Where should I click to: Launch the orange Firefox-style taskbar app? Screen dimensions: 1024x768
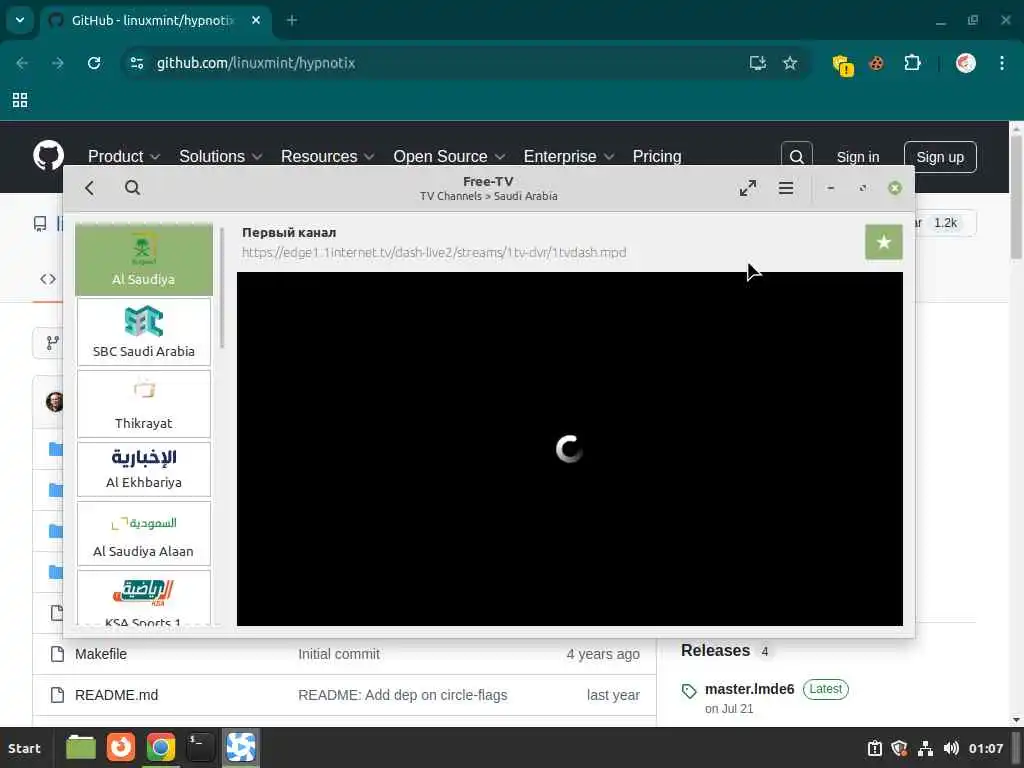(x=121, y=747)
